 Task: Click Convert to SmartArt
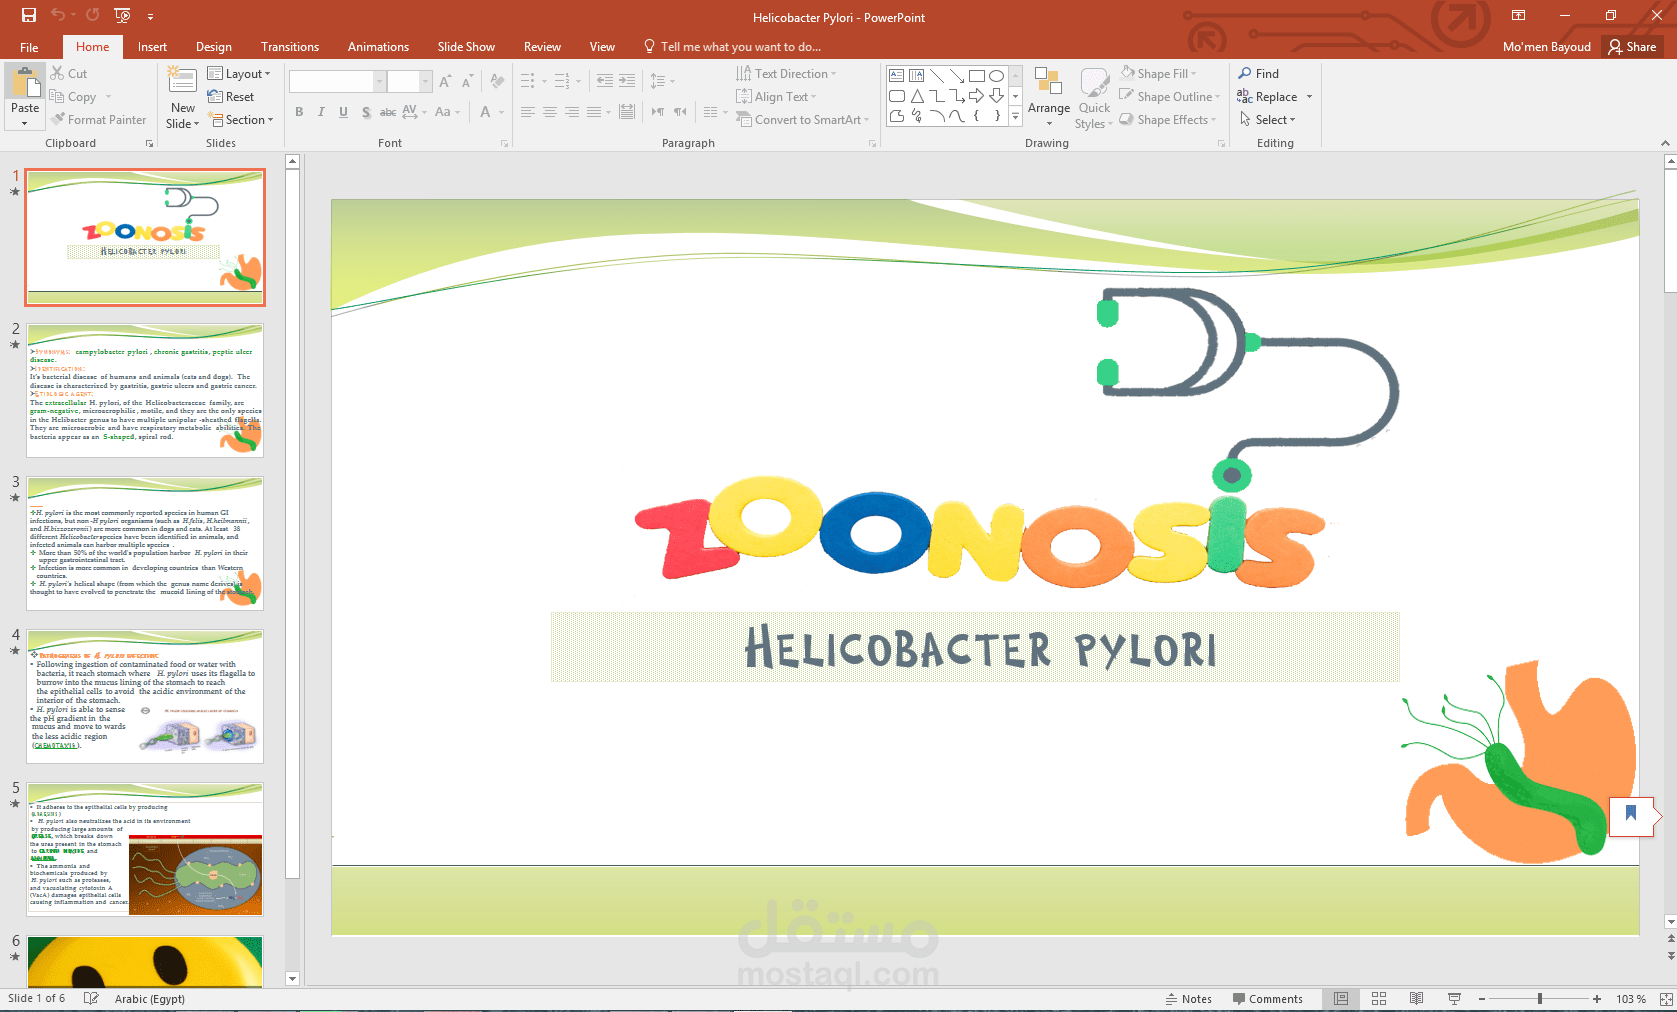803,120
